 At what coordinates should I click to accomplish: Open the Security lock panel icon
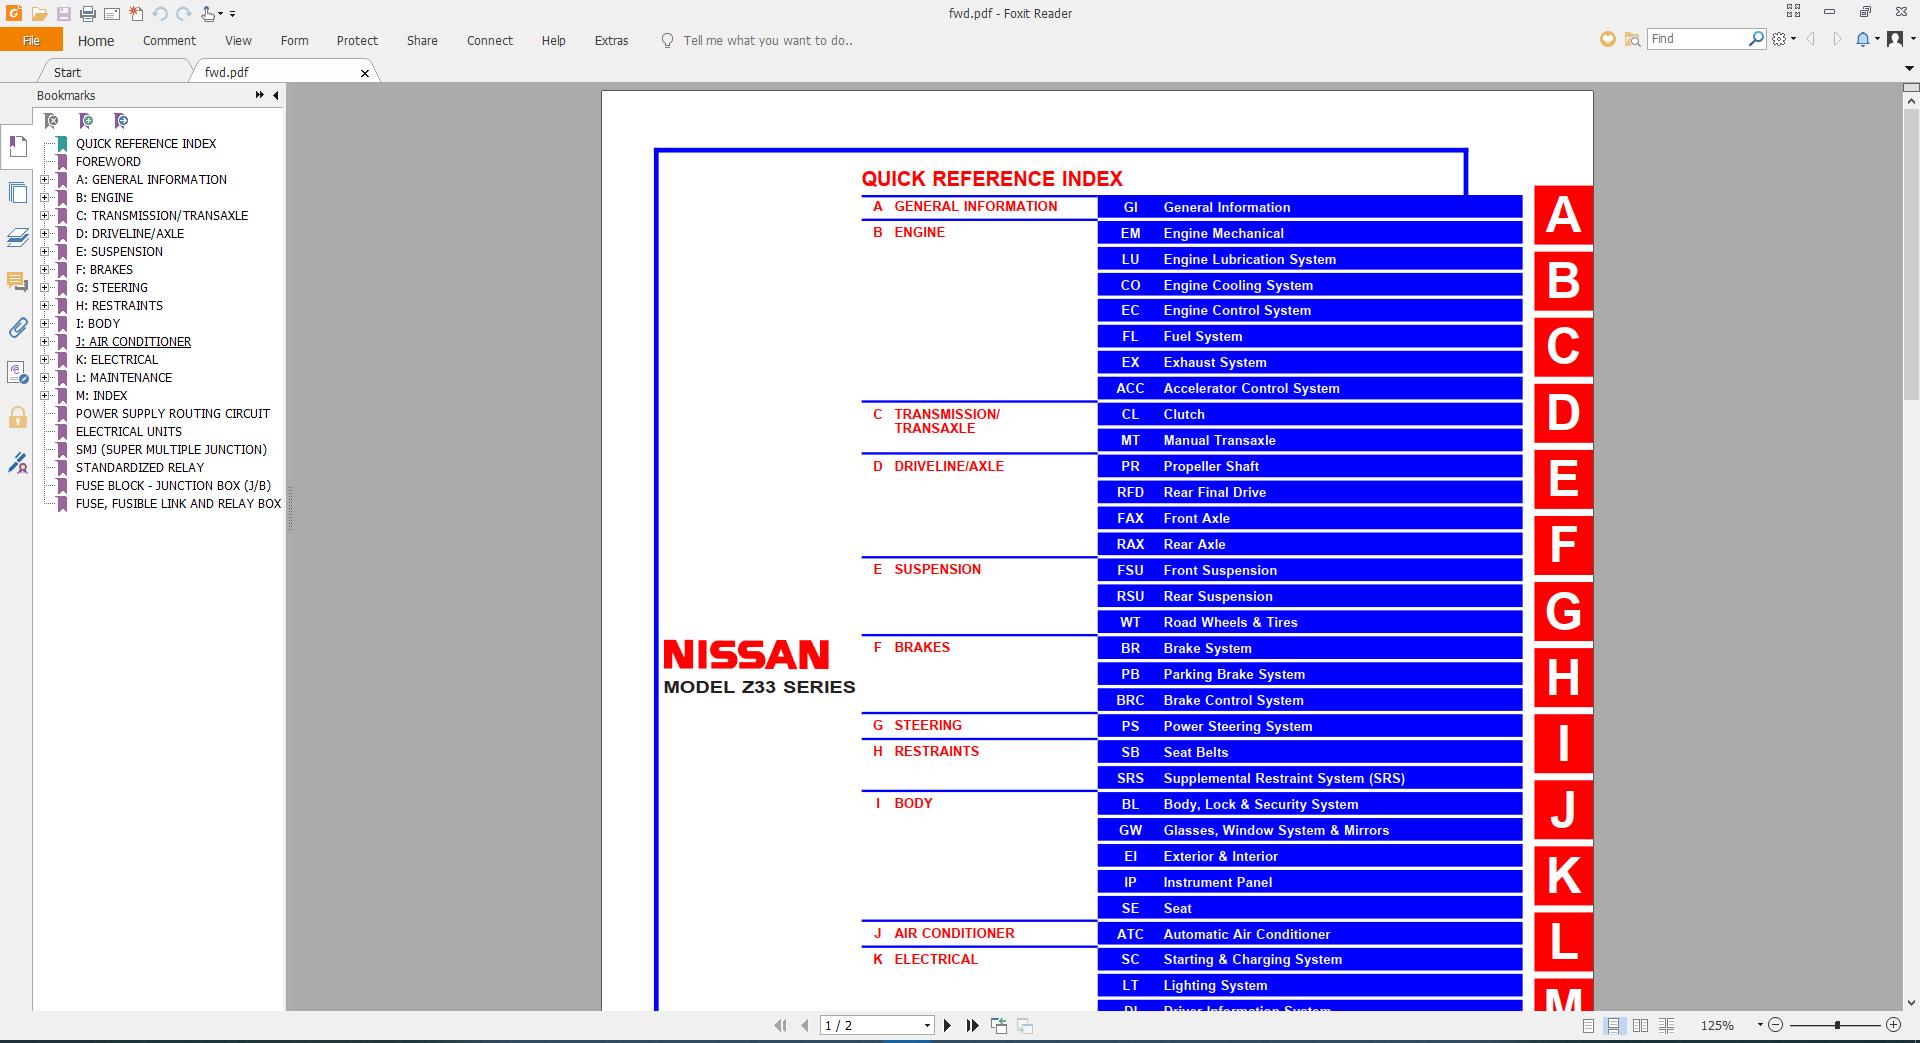17,417
